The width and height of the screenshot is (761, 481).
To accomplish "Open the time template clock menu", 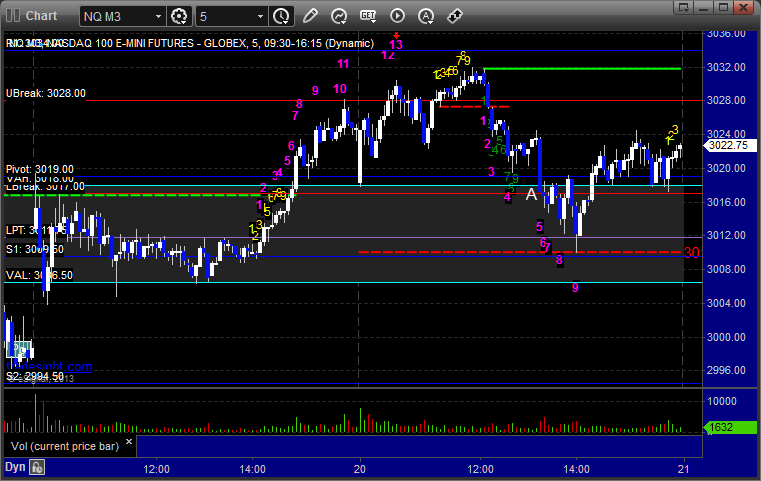I will click(x=281, y=17).
